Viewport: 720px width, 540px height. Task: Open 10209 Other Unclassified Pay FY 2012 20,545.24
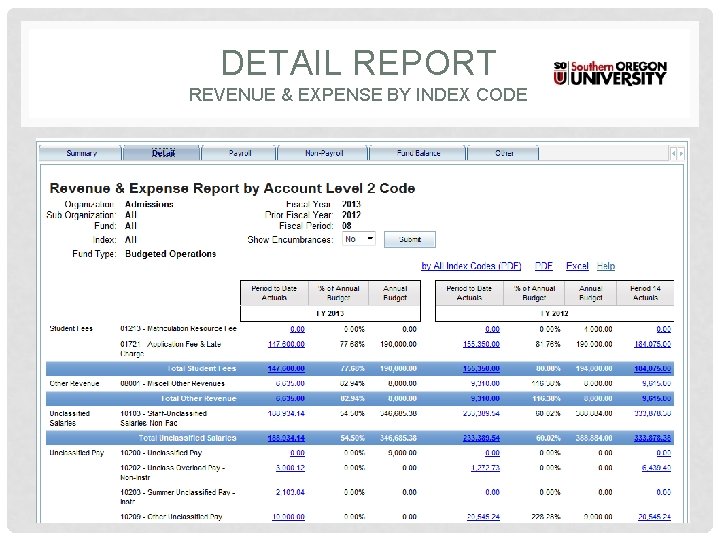(x=483, y=517)
